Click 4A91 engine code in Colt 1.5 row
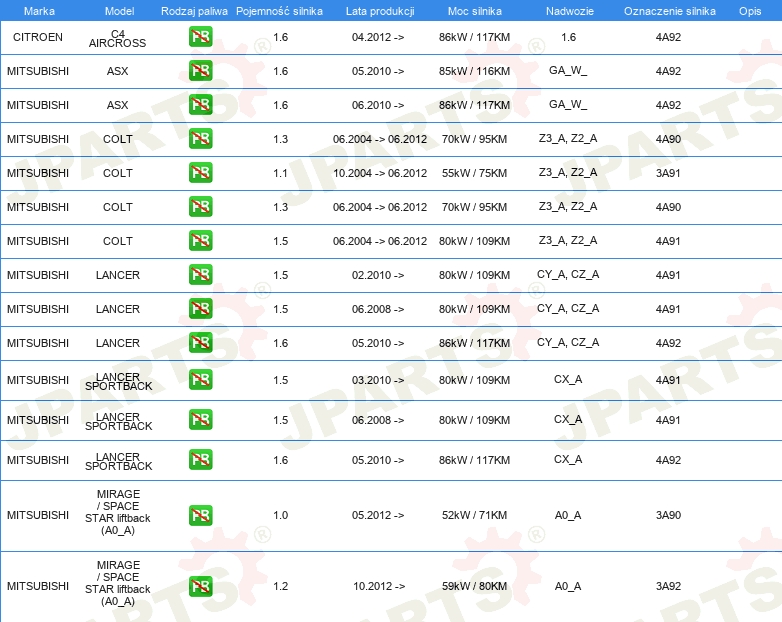The image size is (782, 622). (668, 241)
